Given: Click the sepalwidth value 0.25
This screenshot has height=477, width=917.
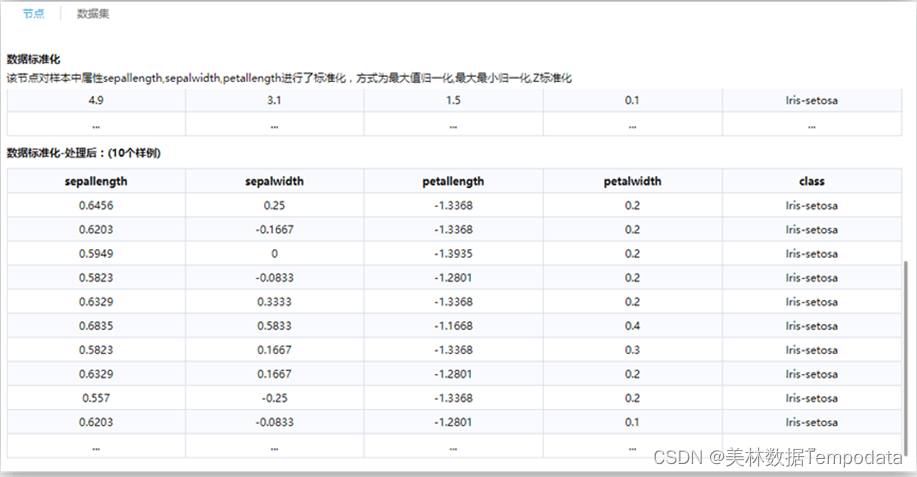Looking at the screenshot, I should pyautogui.click(x=274, y=206).
